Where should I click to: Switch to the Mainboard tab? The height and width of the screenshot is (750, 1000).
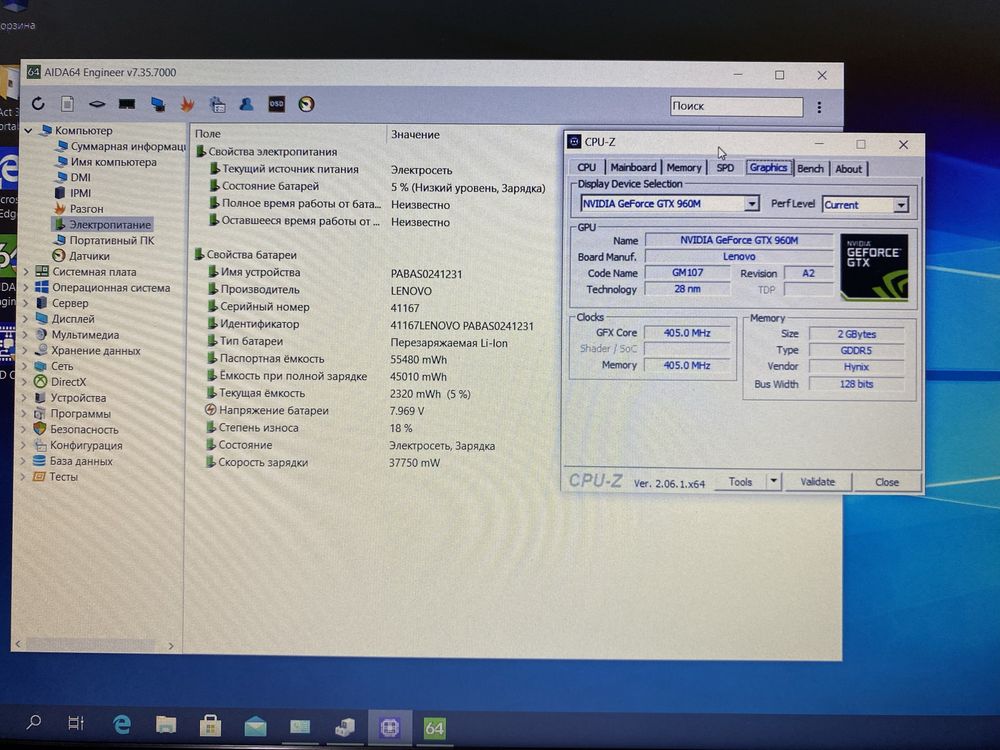633,167
